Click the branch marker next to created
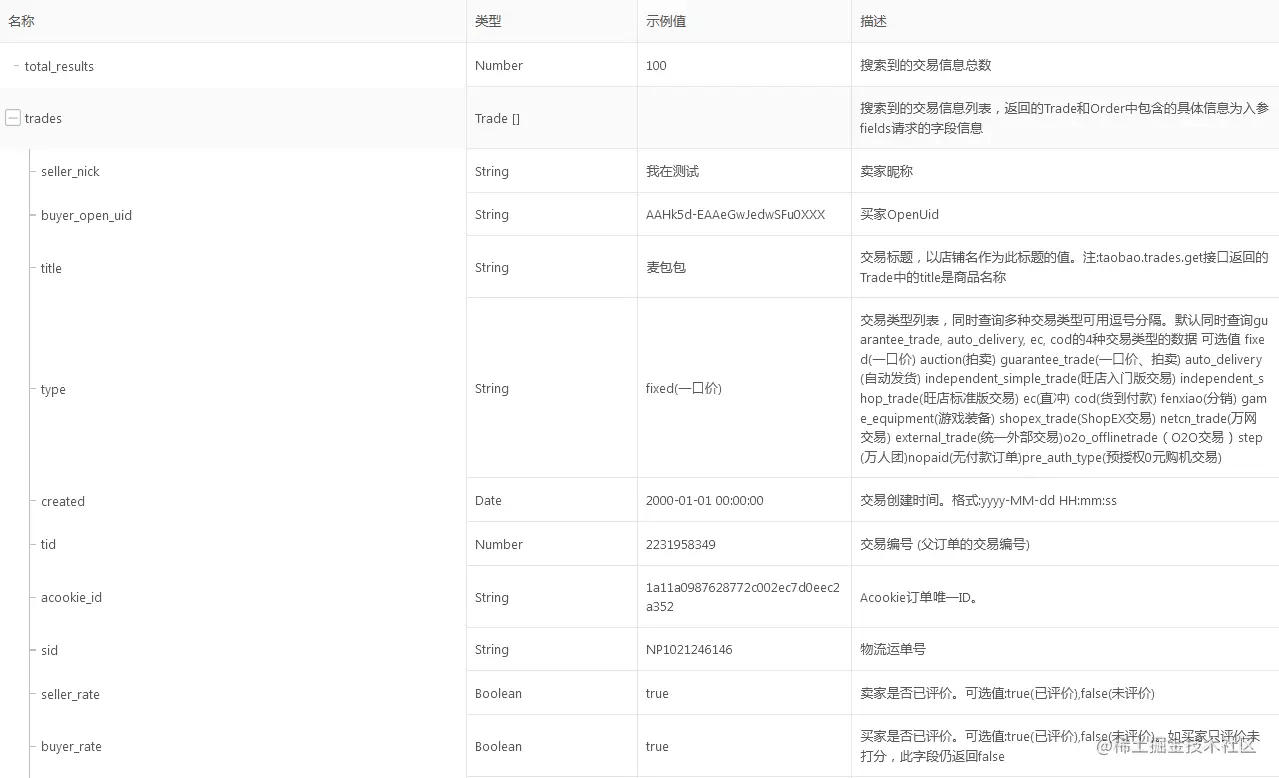This screenshot has height=778, width=1279. [31, 501]
